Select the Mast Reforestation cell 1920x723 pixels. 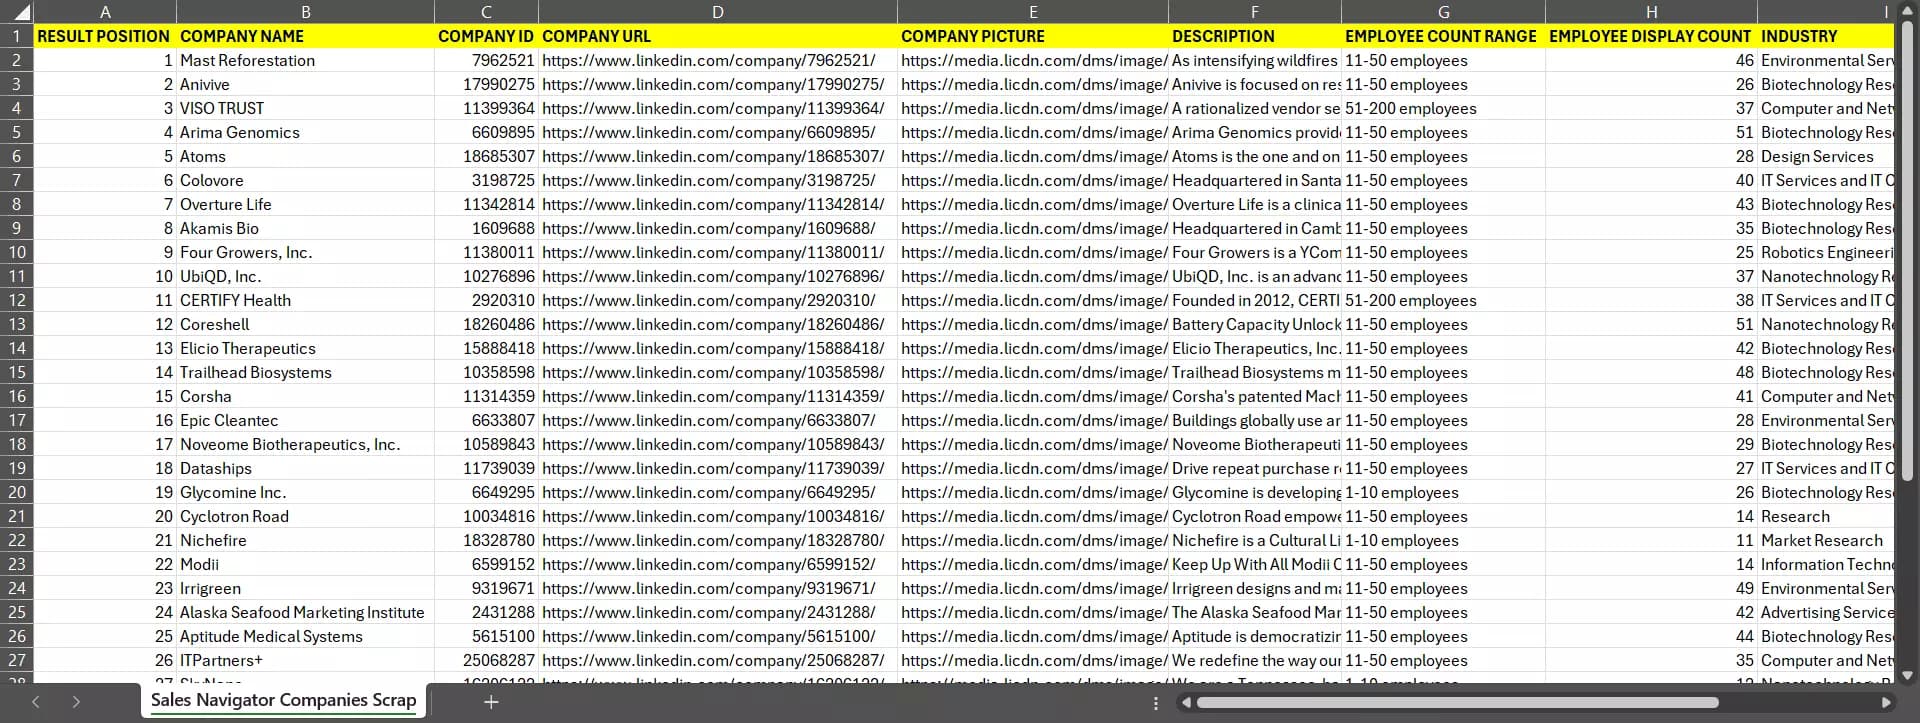tap(305, 60)
